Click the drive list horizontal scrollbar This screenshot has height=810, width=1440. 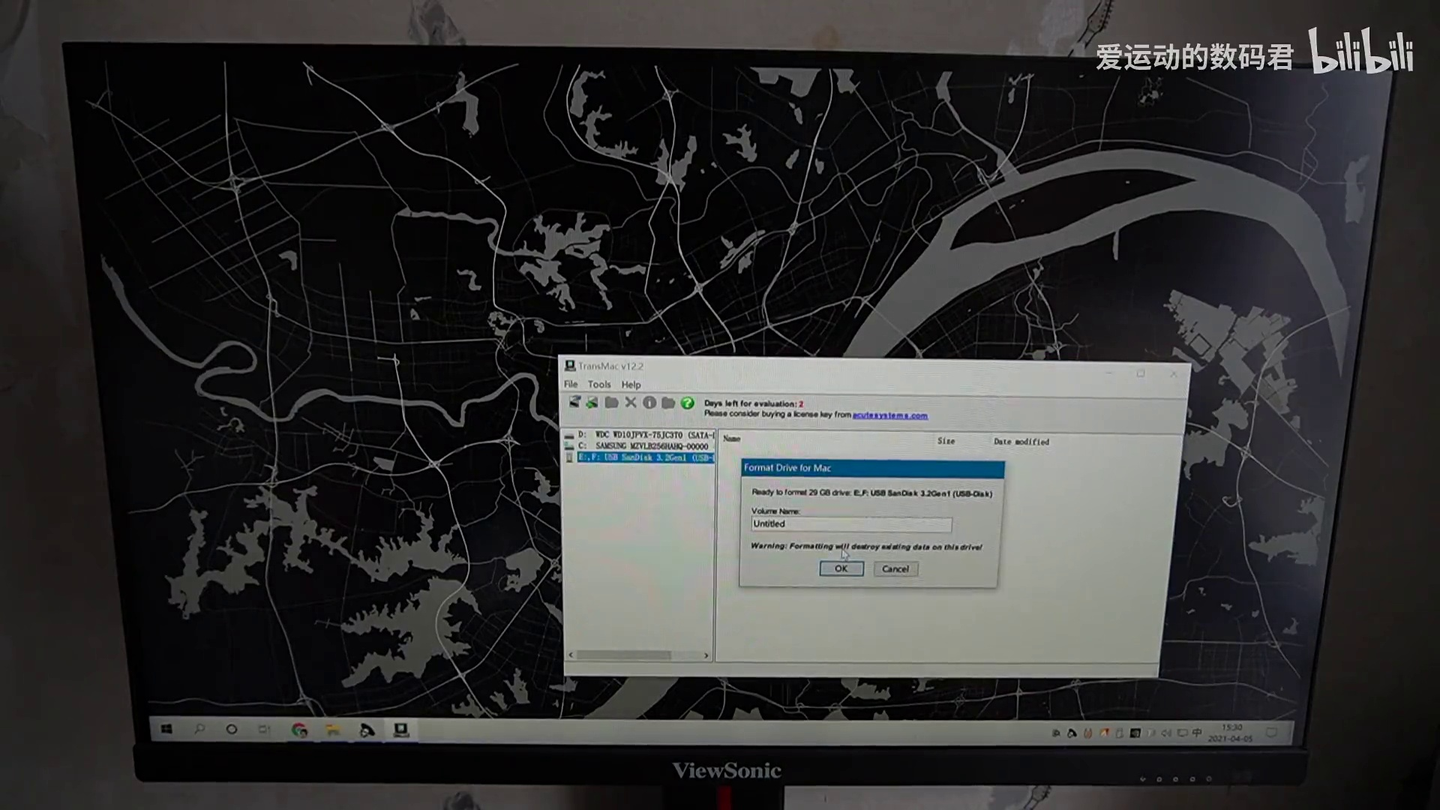click(x=638, y=655)
